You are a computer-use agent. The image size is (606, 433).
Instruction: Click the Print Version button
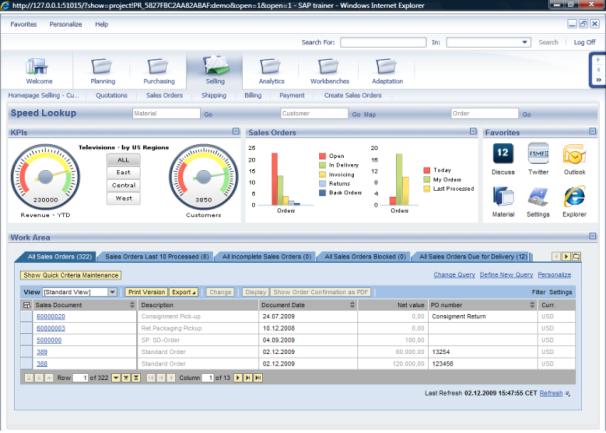pyautogui.click(x=146, y=292)
